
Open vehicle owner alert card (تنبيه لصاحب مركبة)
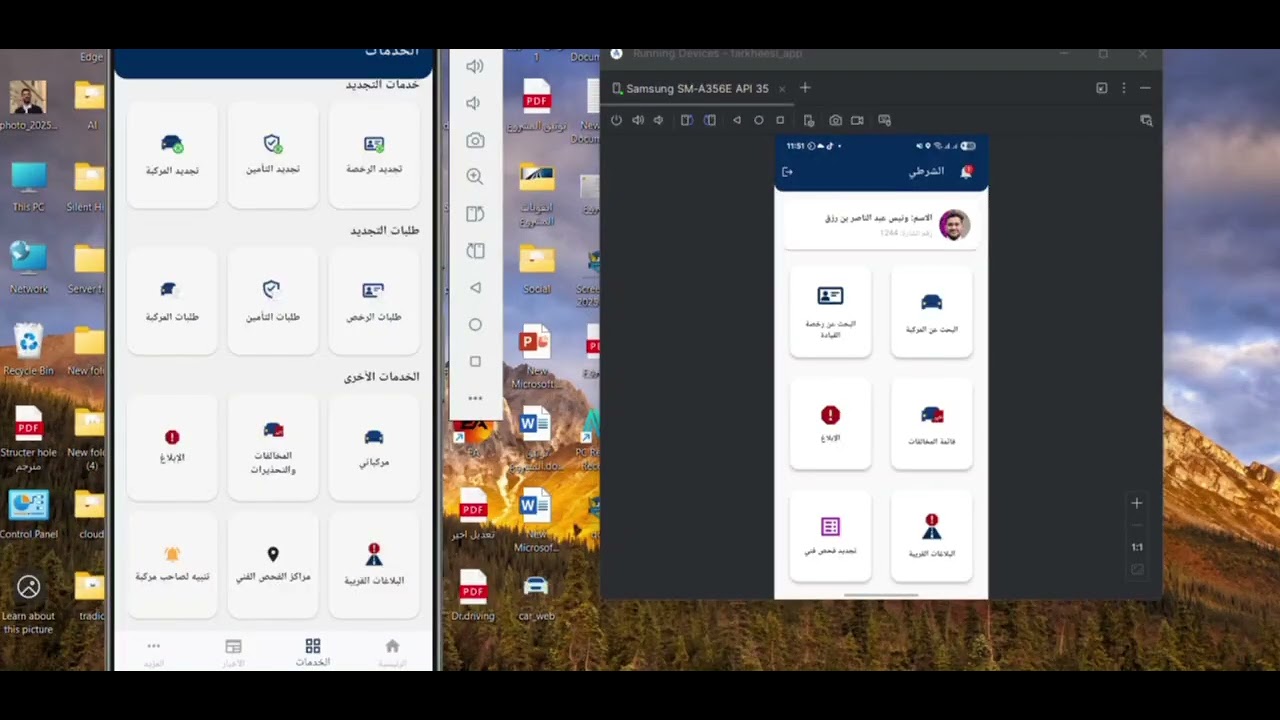(x=173, y=565)
